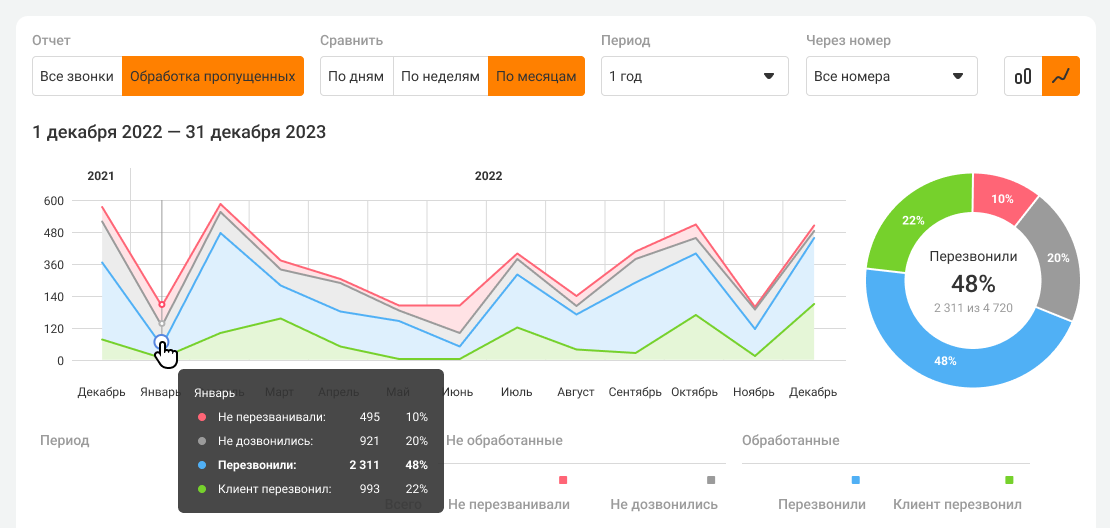Open the 1 год period dropdown
Image resolution: width=1110 pixels, height=528 pixels.
[x=694, y=76]
